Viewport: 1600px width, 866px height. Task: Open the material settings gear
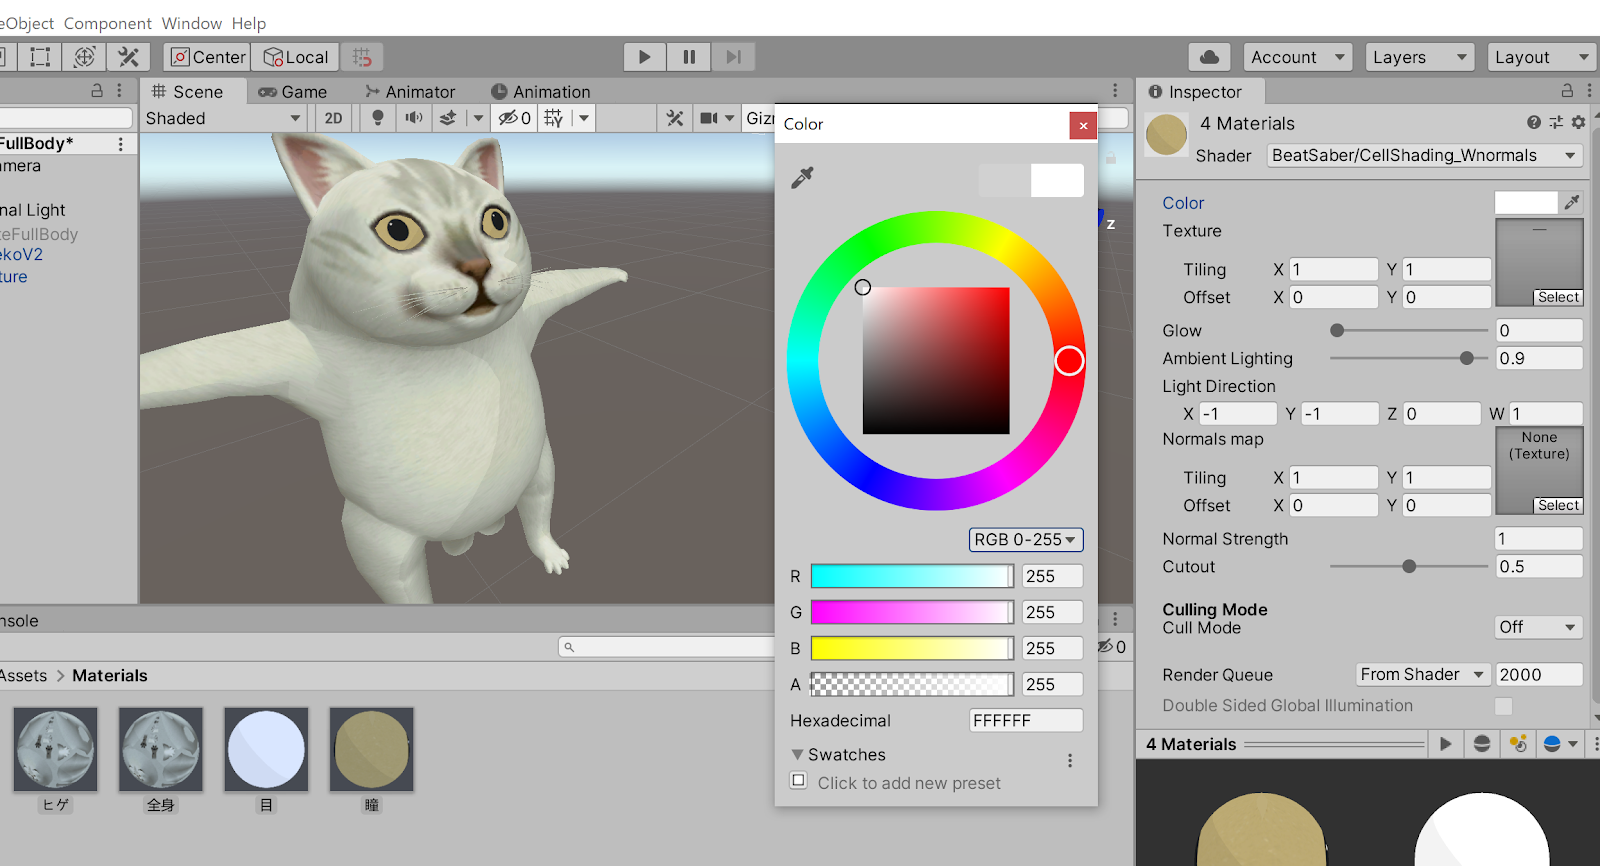1578,122
